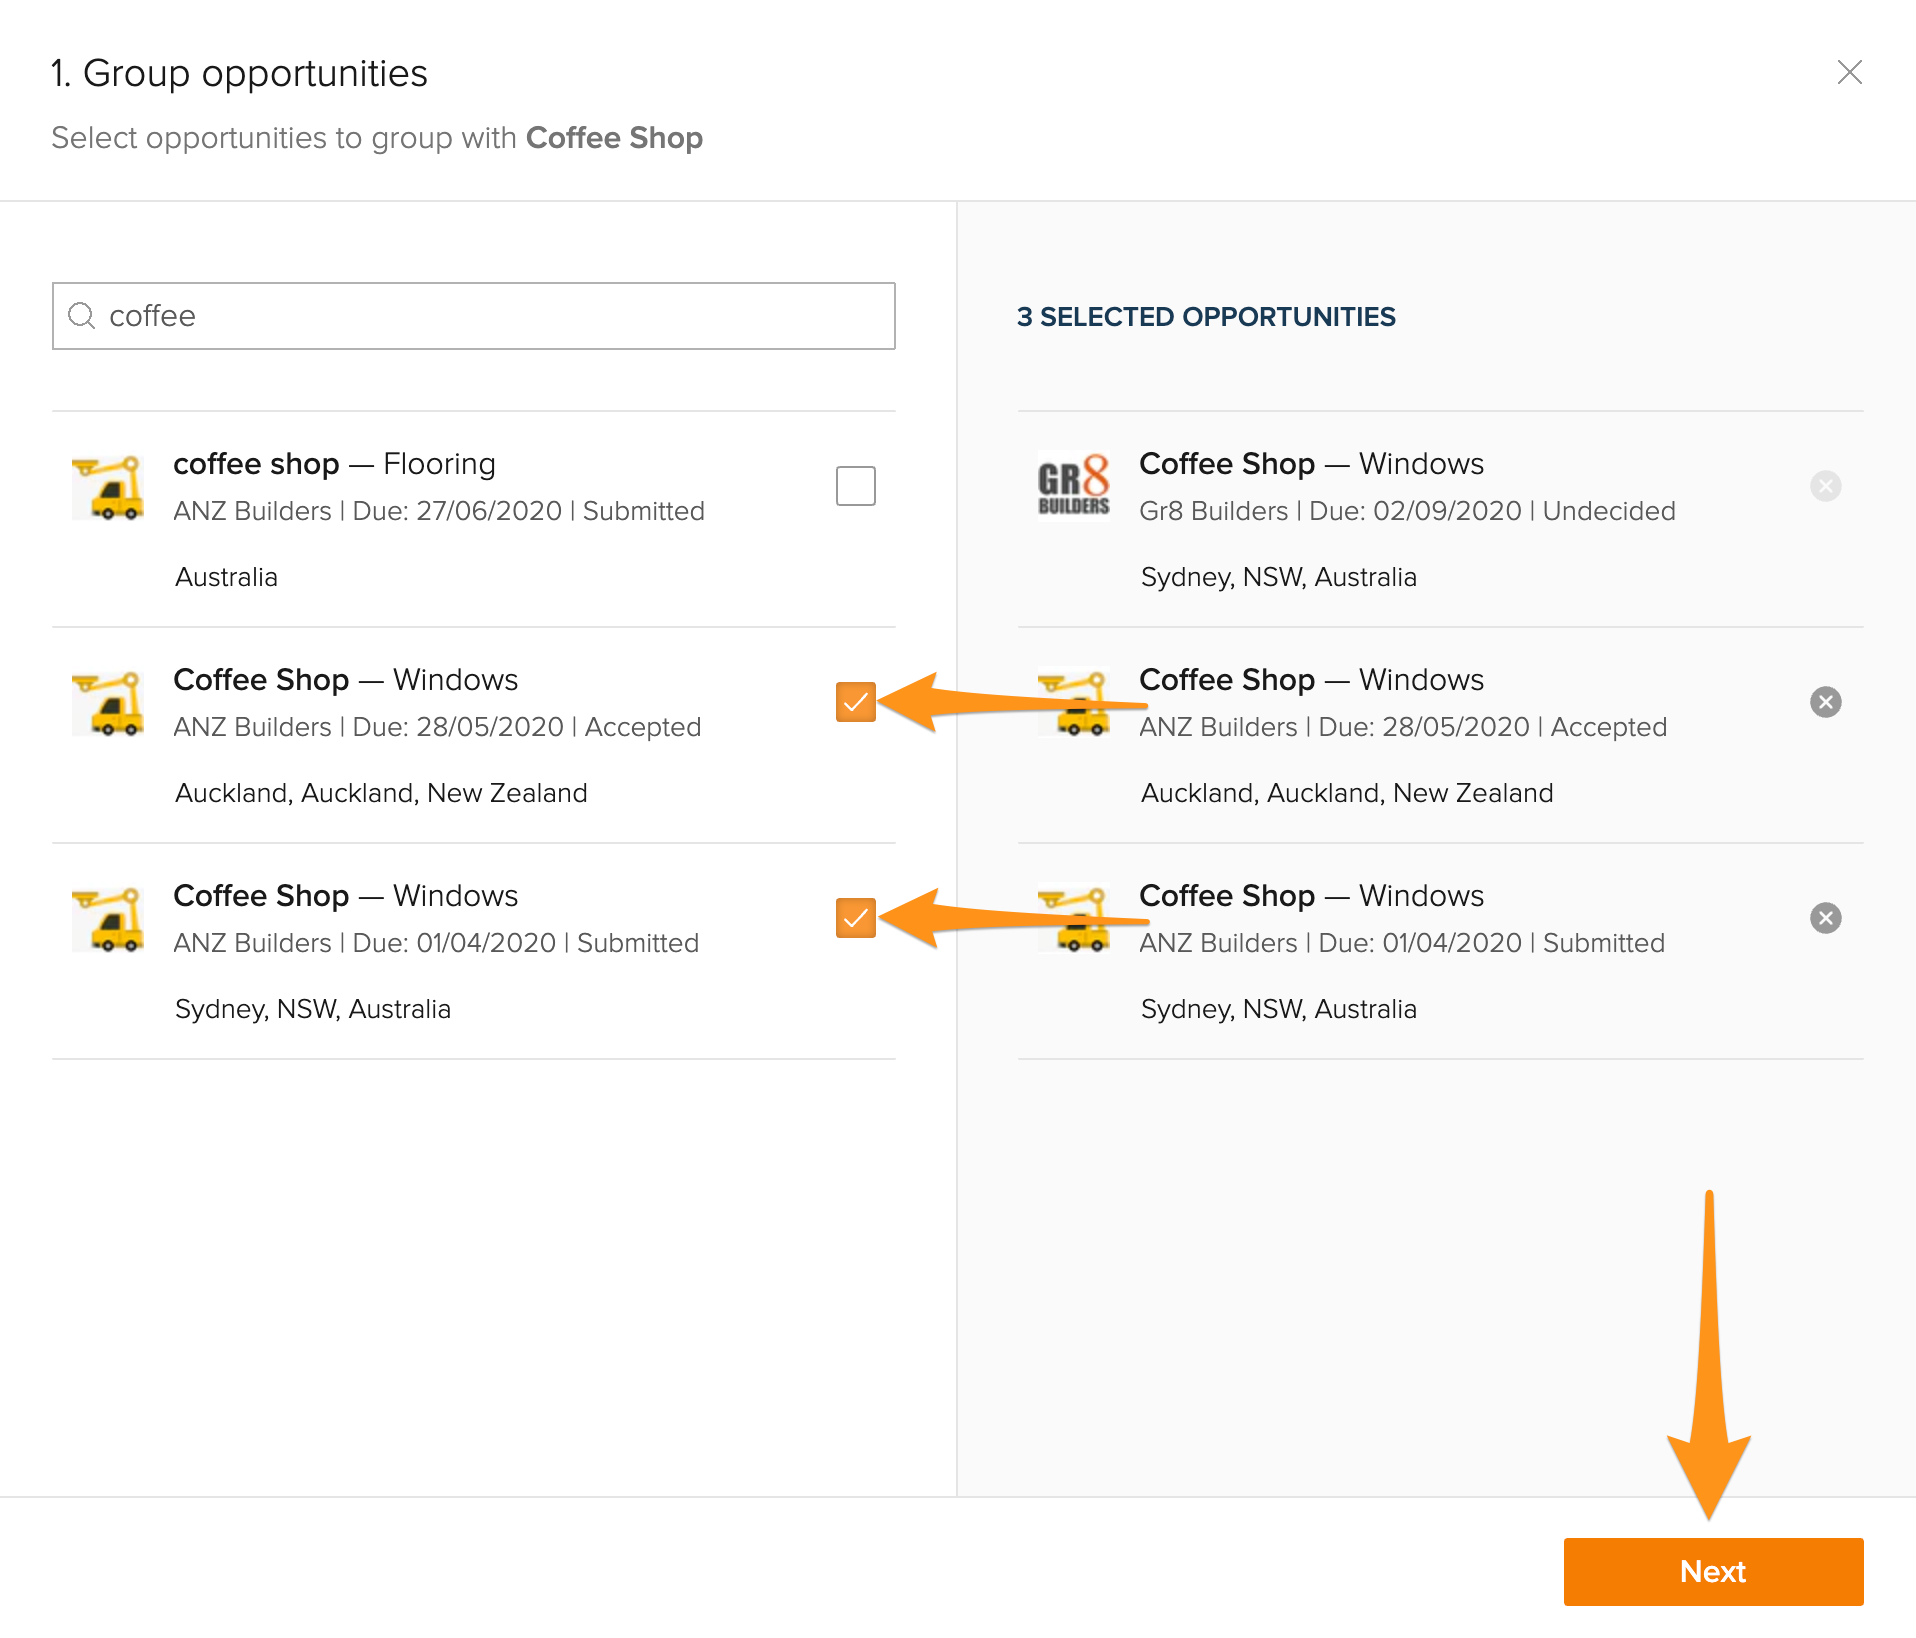Click the crane logo of the coffee shop Flooring opportunity
The width and height of the screenshot is (1916, 1638).
click(x=108, y=487)
